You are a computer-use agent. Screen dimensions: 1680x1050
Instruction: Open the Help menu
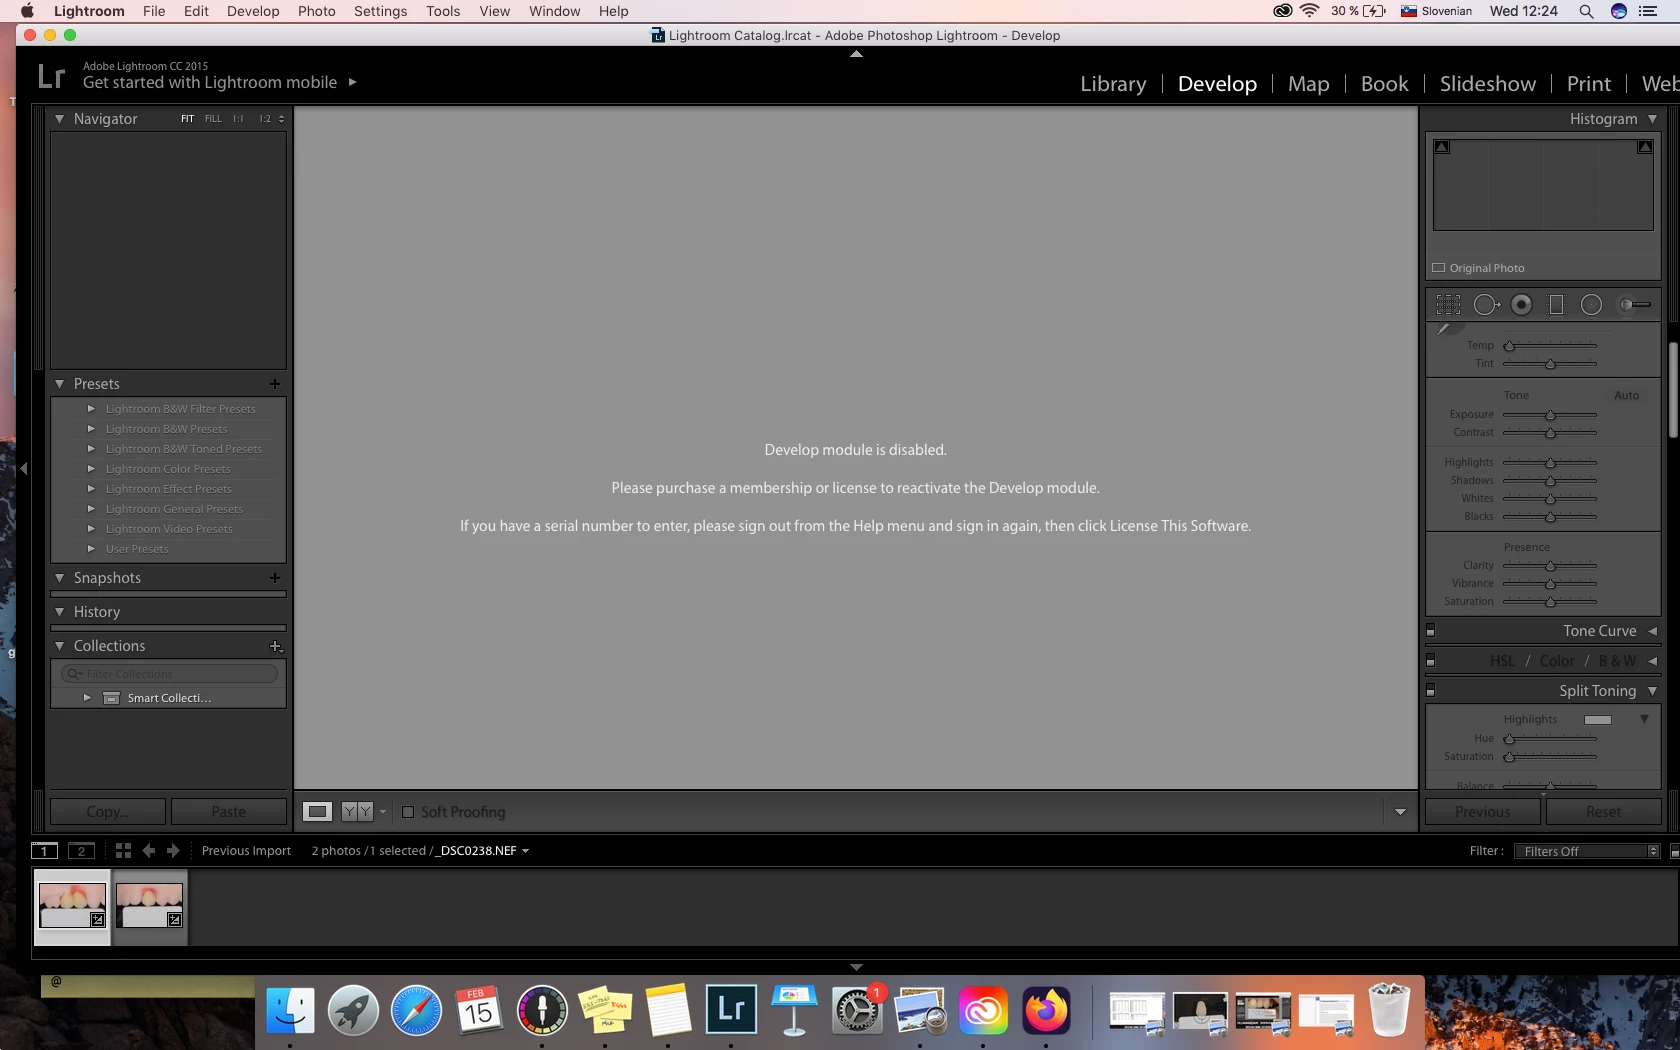(613, 11)
